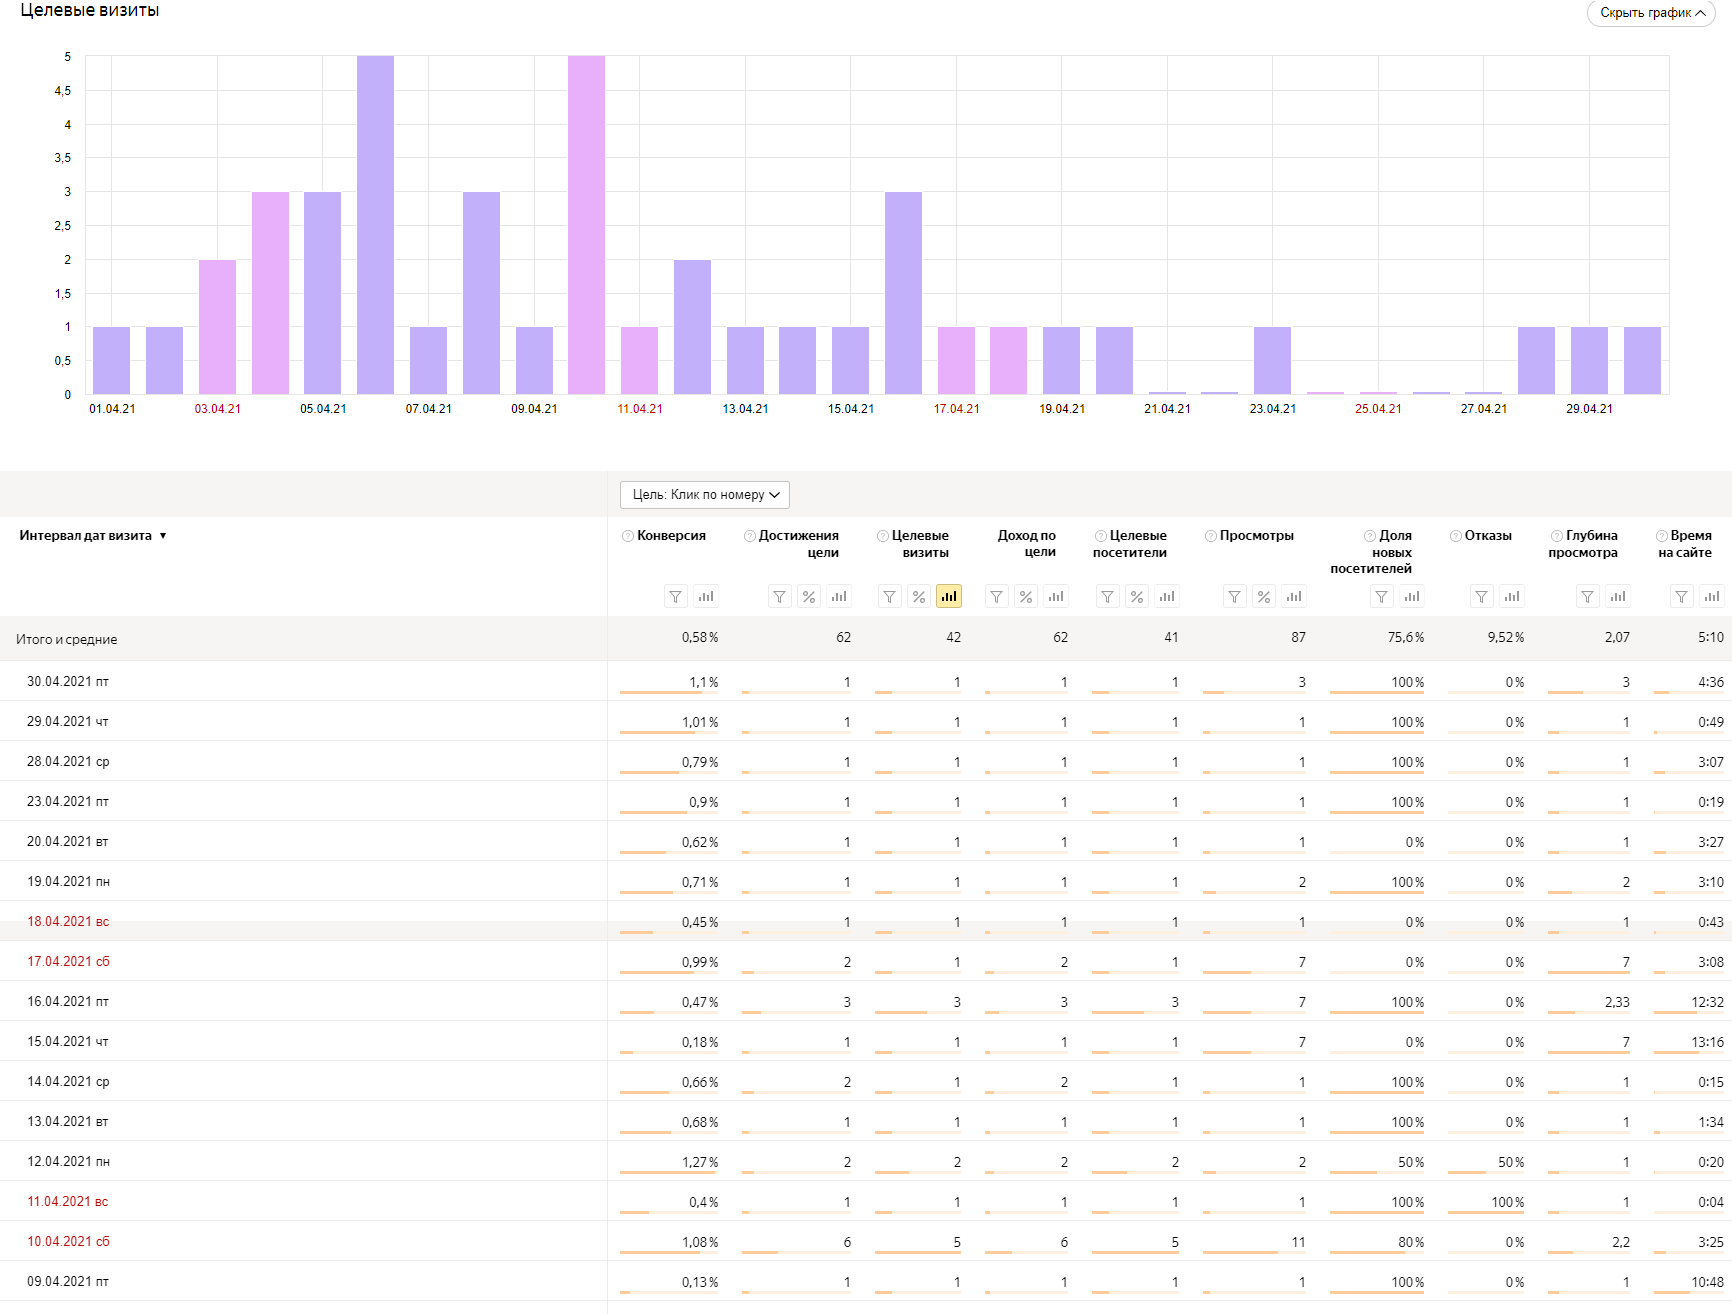Open filter for Целевые визиты column
Screen dimensions: 1732x1314
tap(889, 597)
